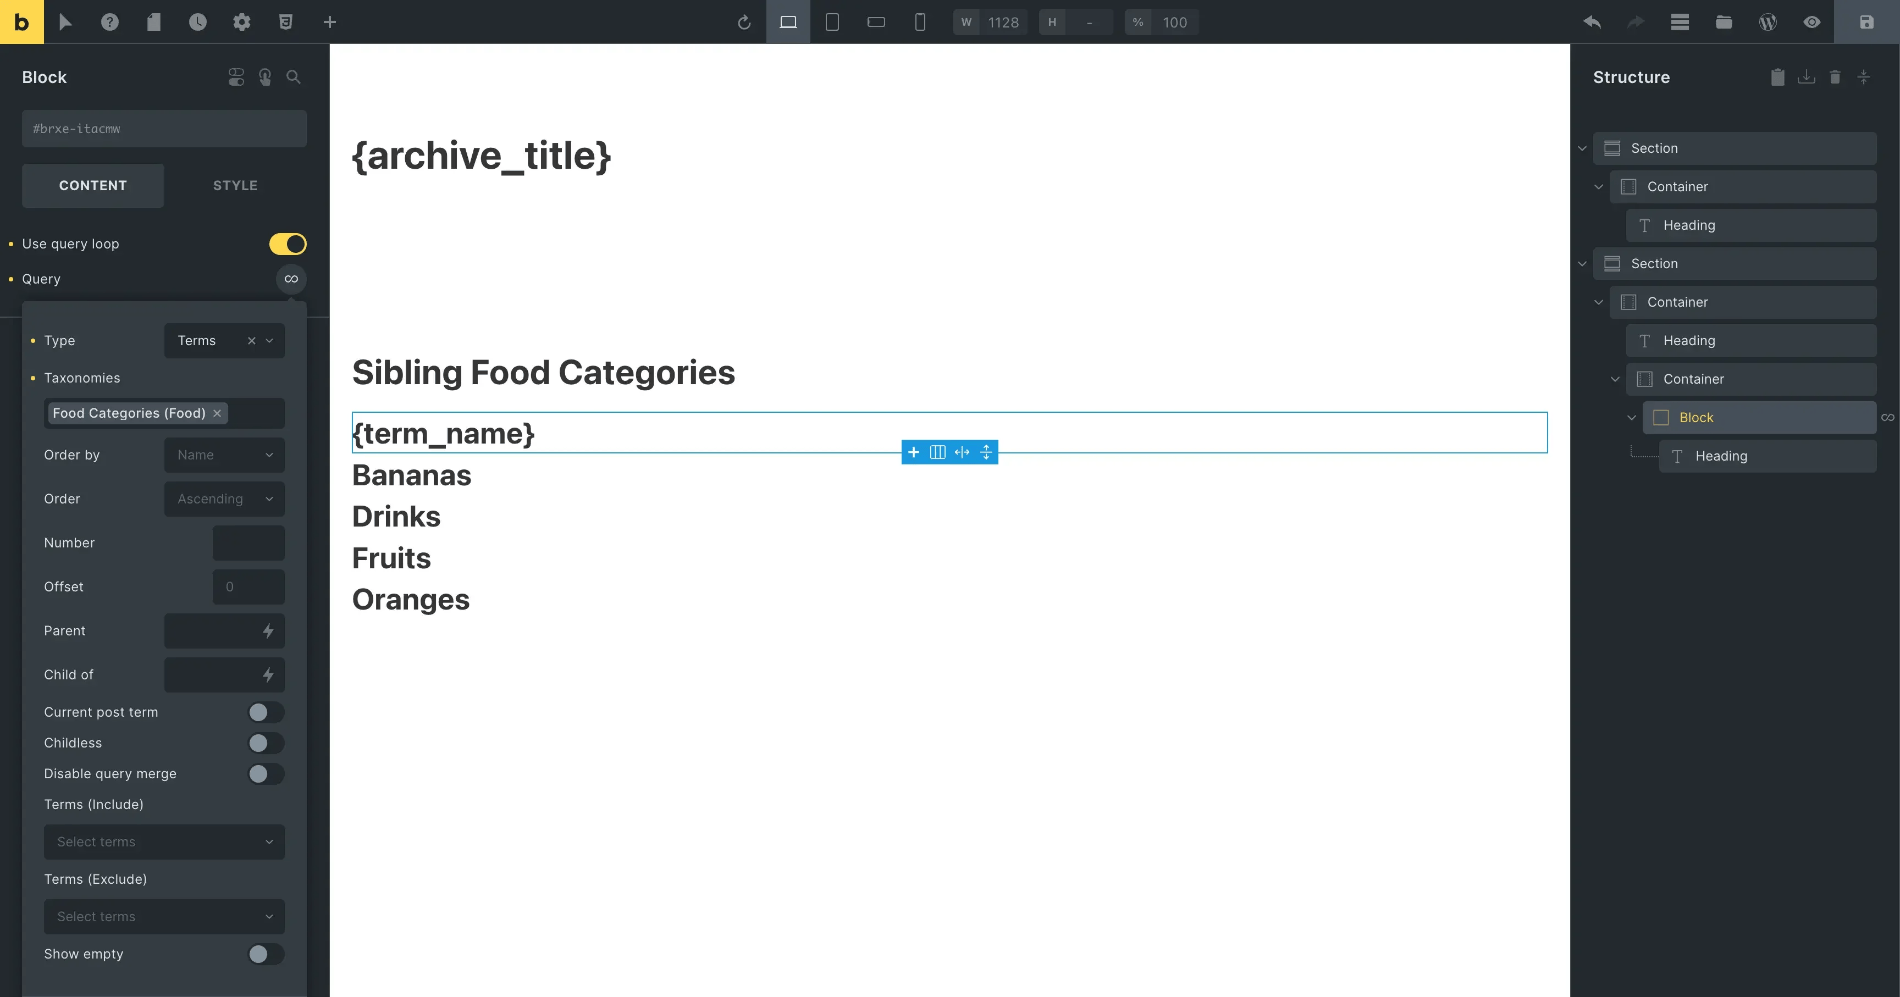This screenshot has height=997, width=1900.
Task: Open the custom CSS panel icon
Action: [x=286, y=22]
